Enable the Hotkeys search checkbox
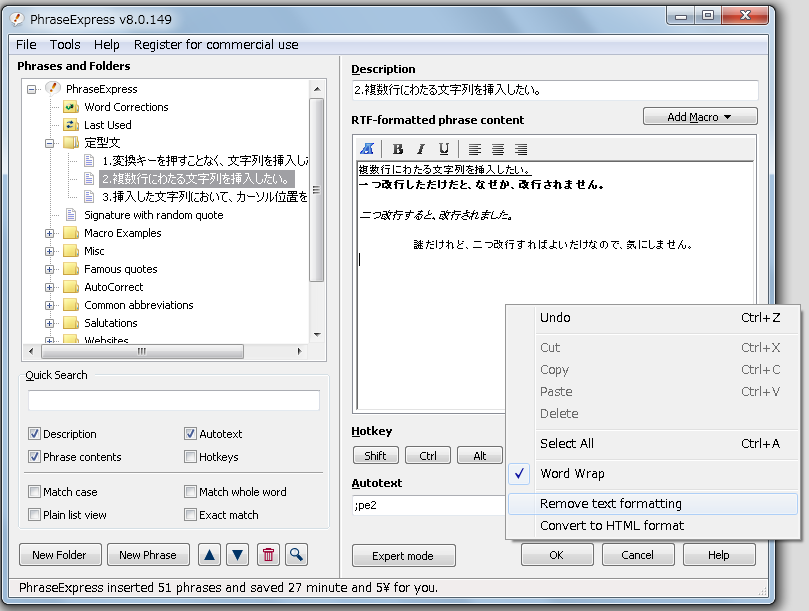Image resolution: width=809 pixels, height=611 pixels. [190, 457]
